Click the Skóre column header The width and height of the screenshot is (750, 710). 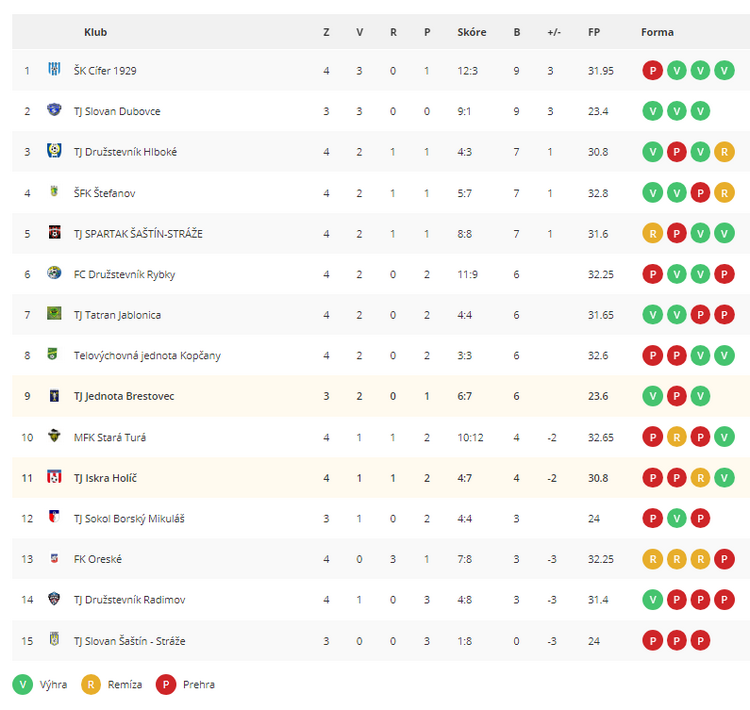coord(472,33)
